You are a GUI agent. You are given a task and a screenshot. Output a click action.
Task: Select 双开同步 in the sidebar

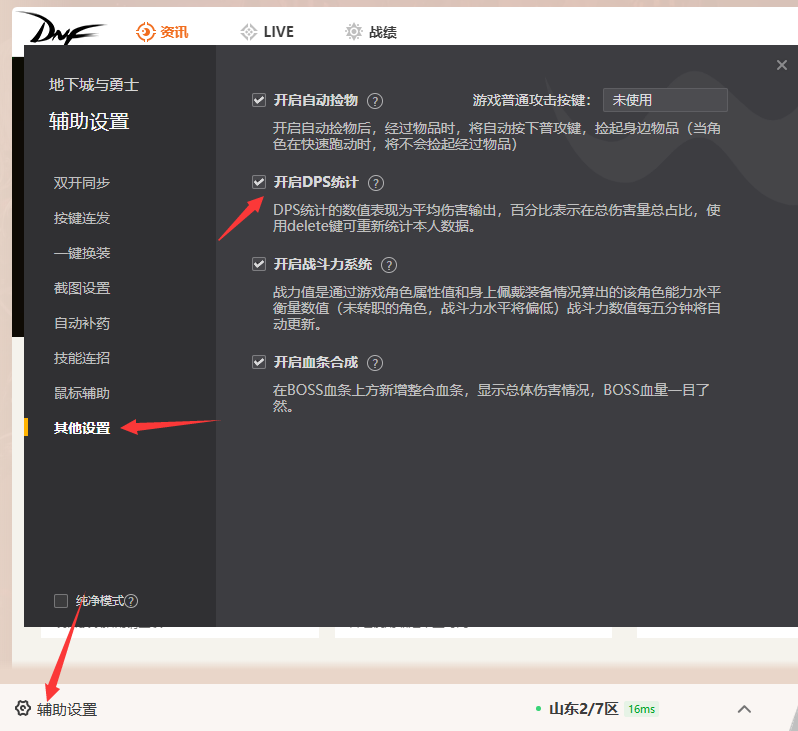[82, 183]
